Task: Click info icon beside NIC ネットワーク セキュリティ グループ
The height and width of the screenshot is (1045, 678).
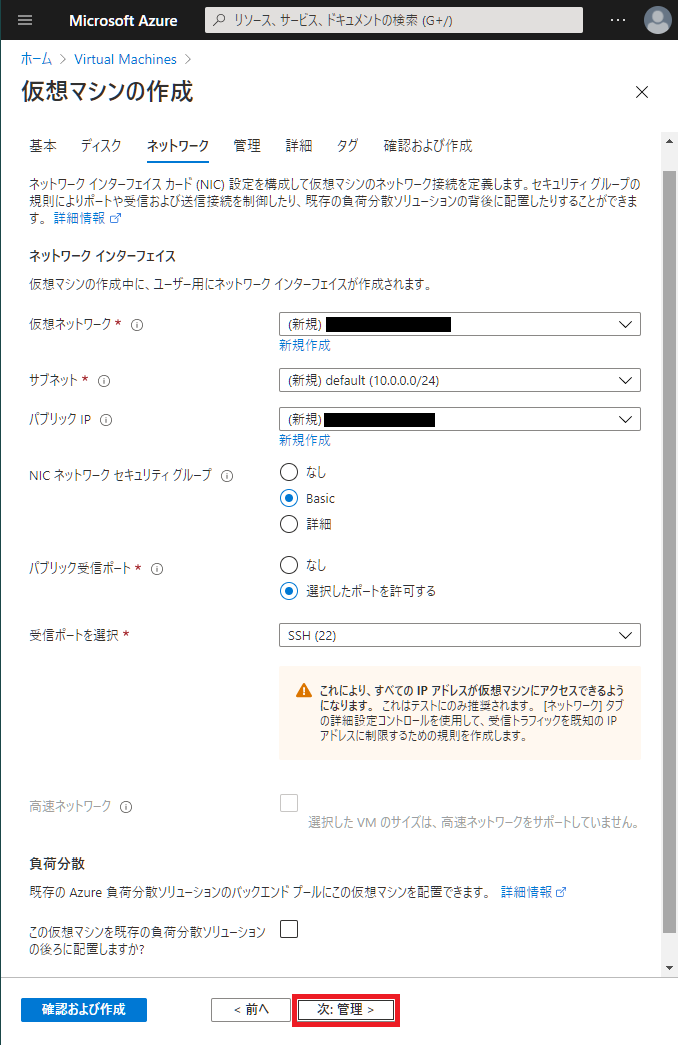Action: 226,476
